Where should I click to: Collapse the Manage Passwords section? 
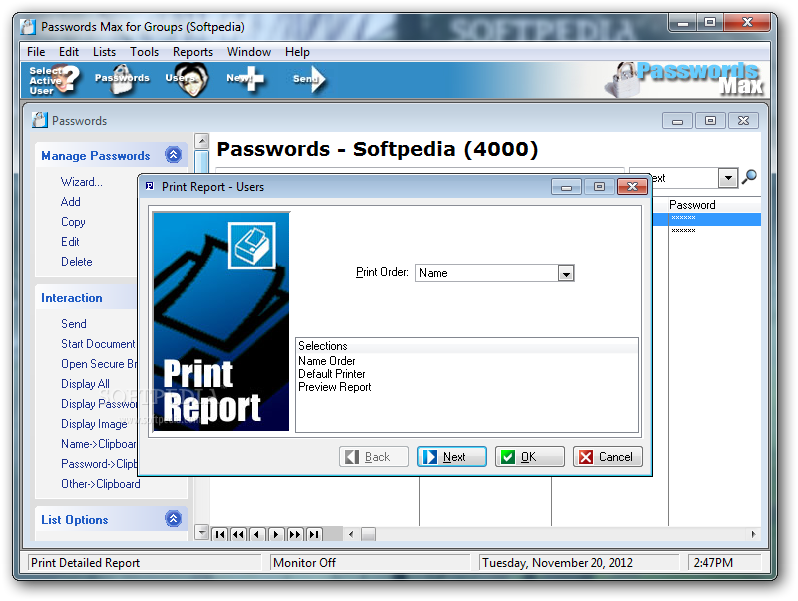pyautogui.click(x=174, y=154)
